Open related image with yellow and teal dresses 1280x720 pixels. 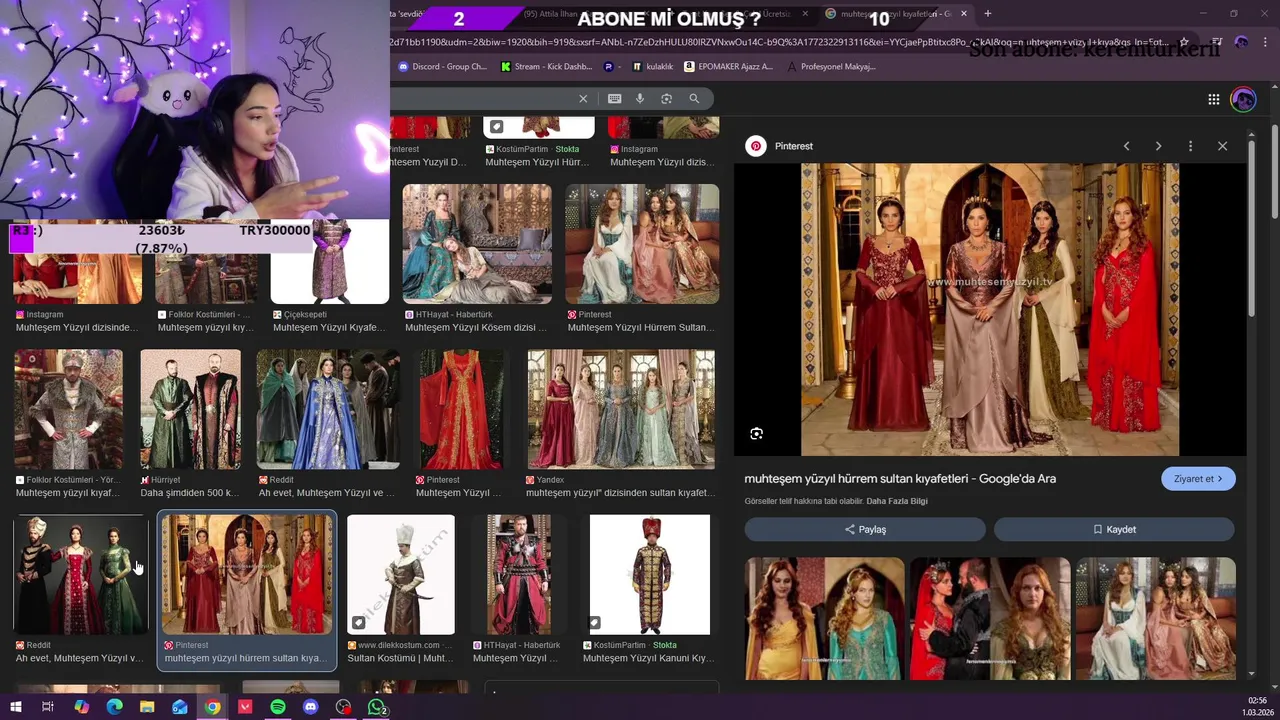pos(824,619)
